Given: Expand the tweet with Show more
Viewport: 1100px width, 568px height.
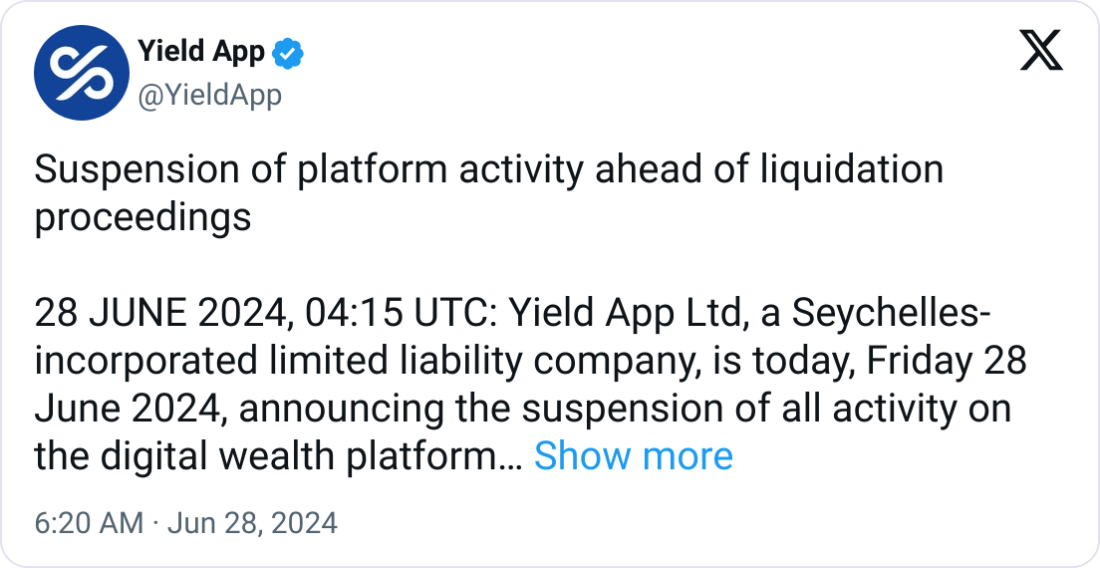Looking at the screenshot, I should click(x=633, y=456).
